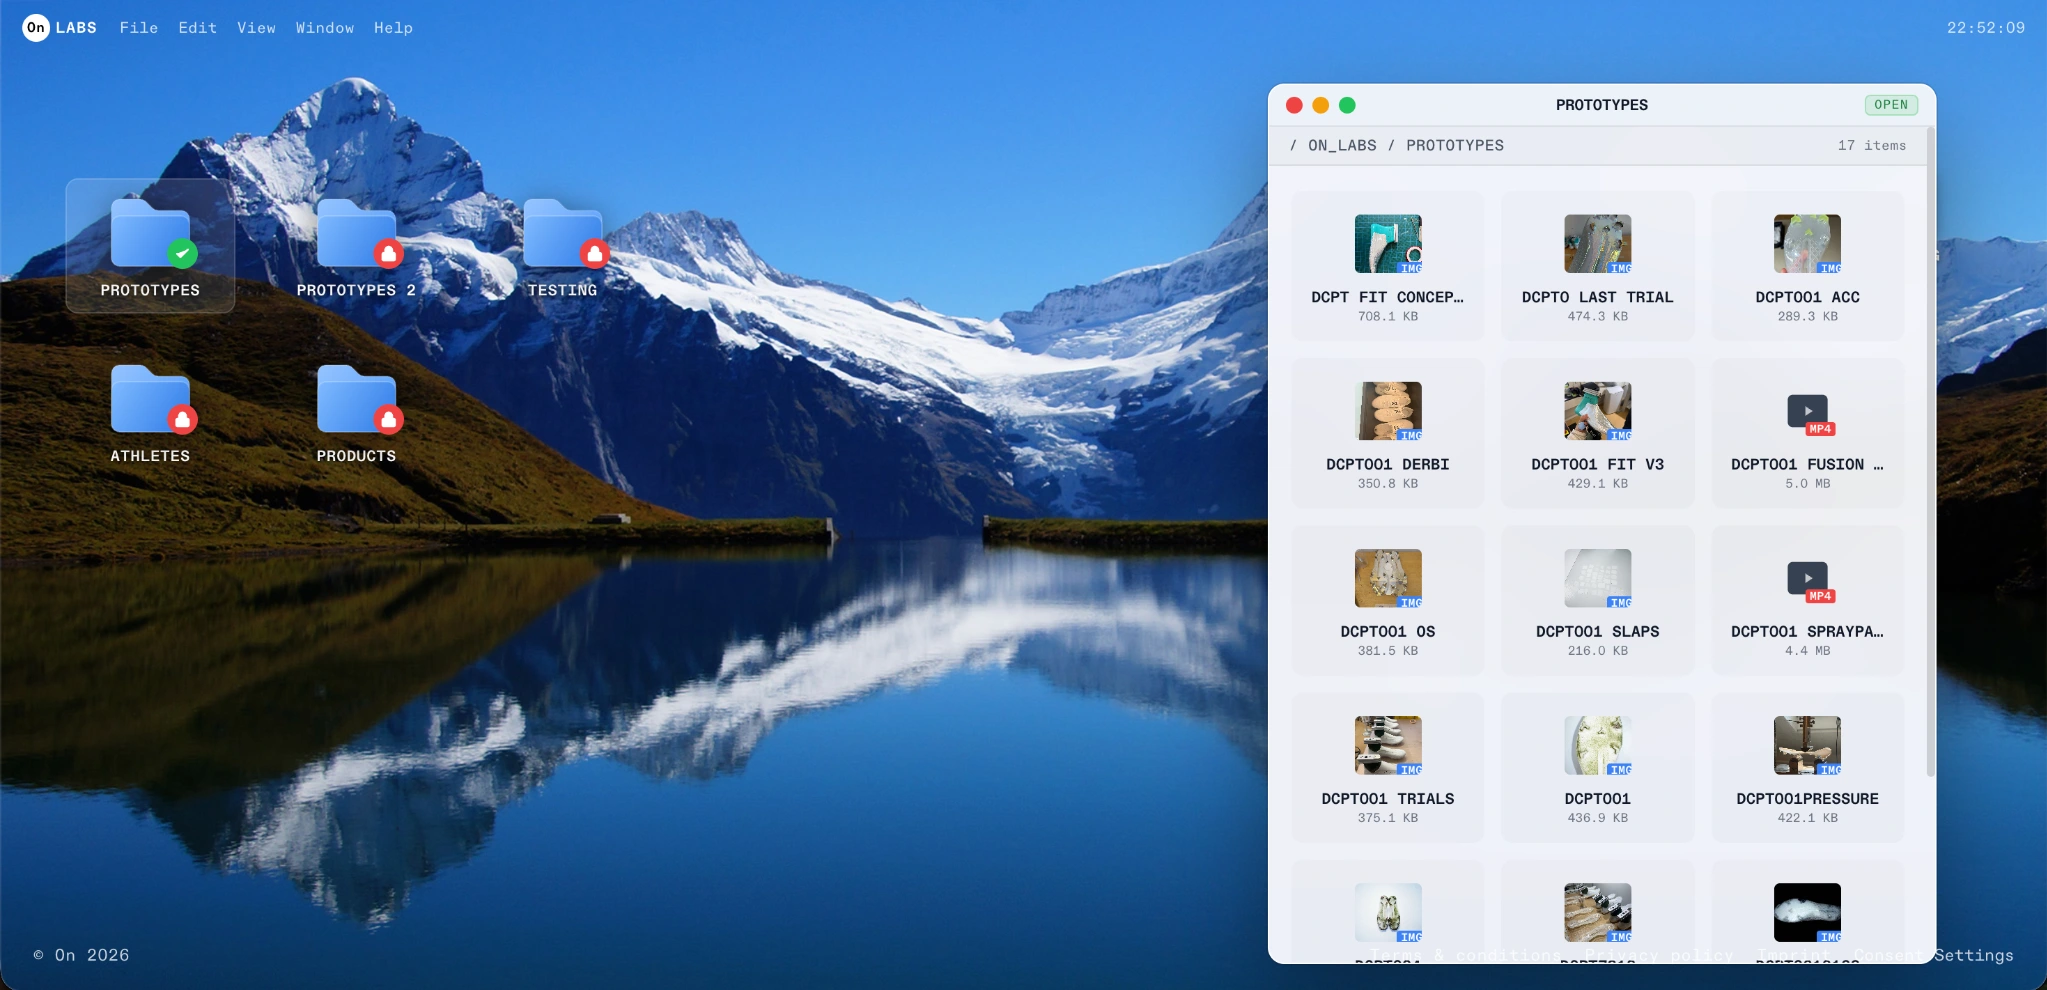The image size is (2047, 990).
Task: Open the DCPT FIT CONCEP... image file
Action: 1387,266
